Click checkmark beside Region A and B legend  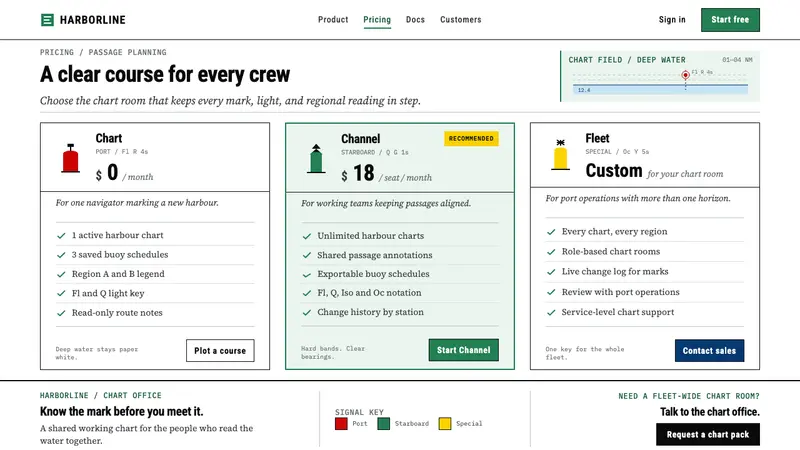[x=61, y=274]
